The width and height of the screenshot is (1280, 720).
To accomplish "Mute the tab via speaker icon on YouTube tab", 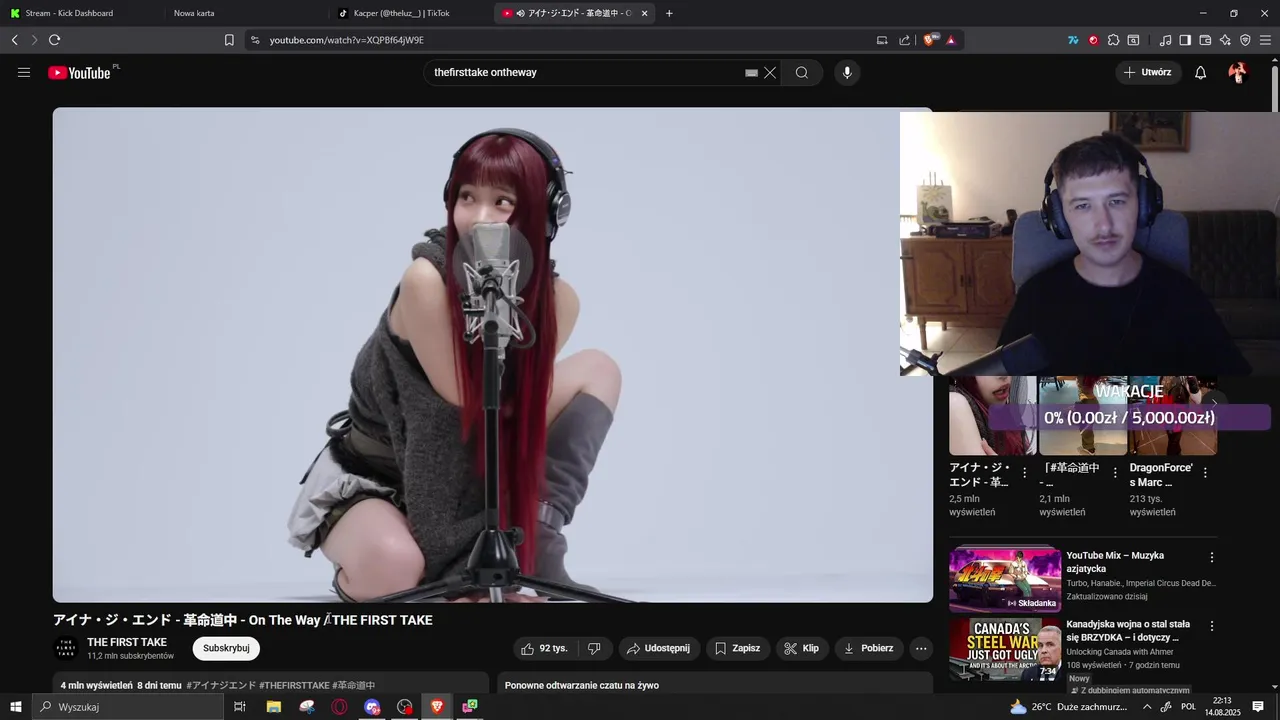I will pyautogui.click(x=522, y=13).
